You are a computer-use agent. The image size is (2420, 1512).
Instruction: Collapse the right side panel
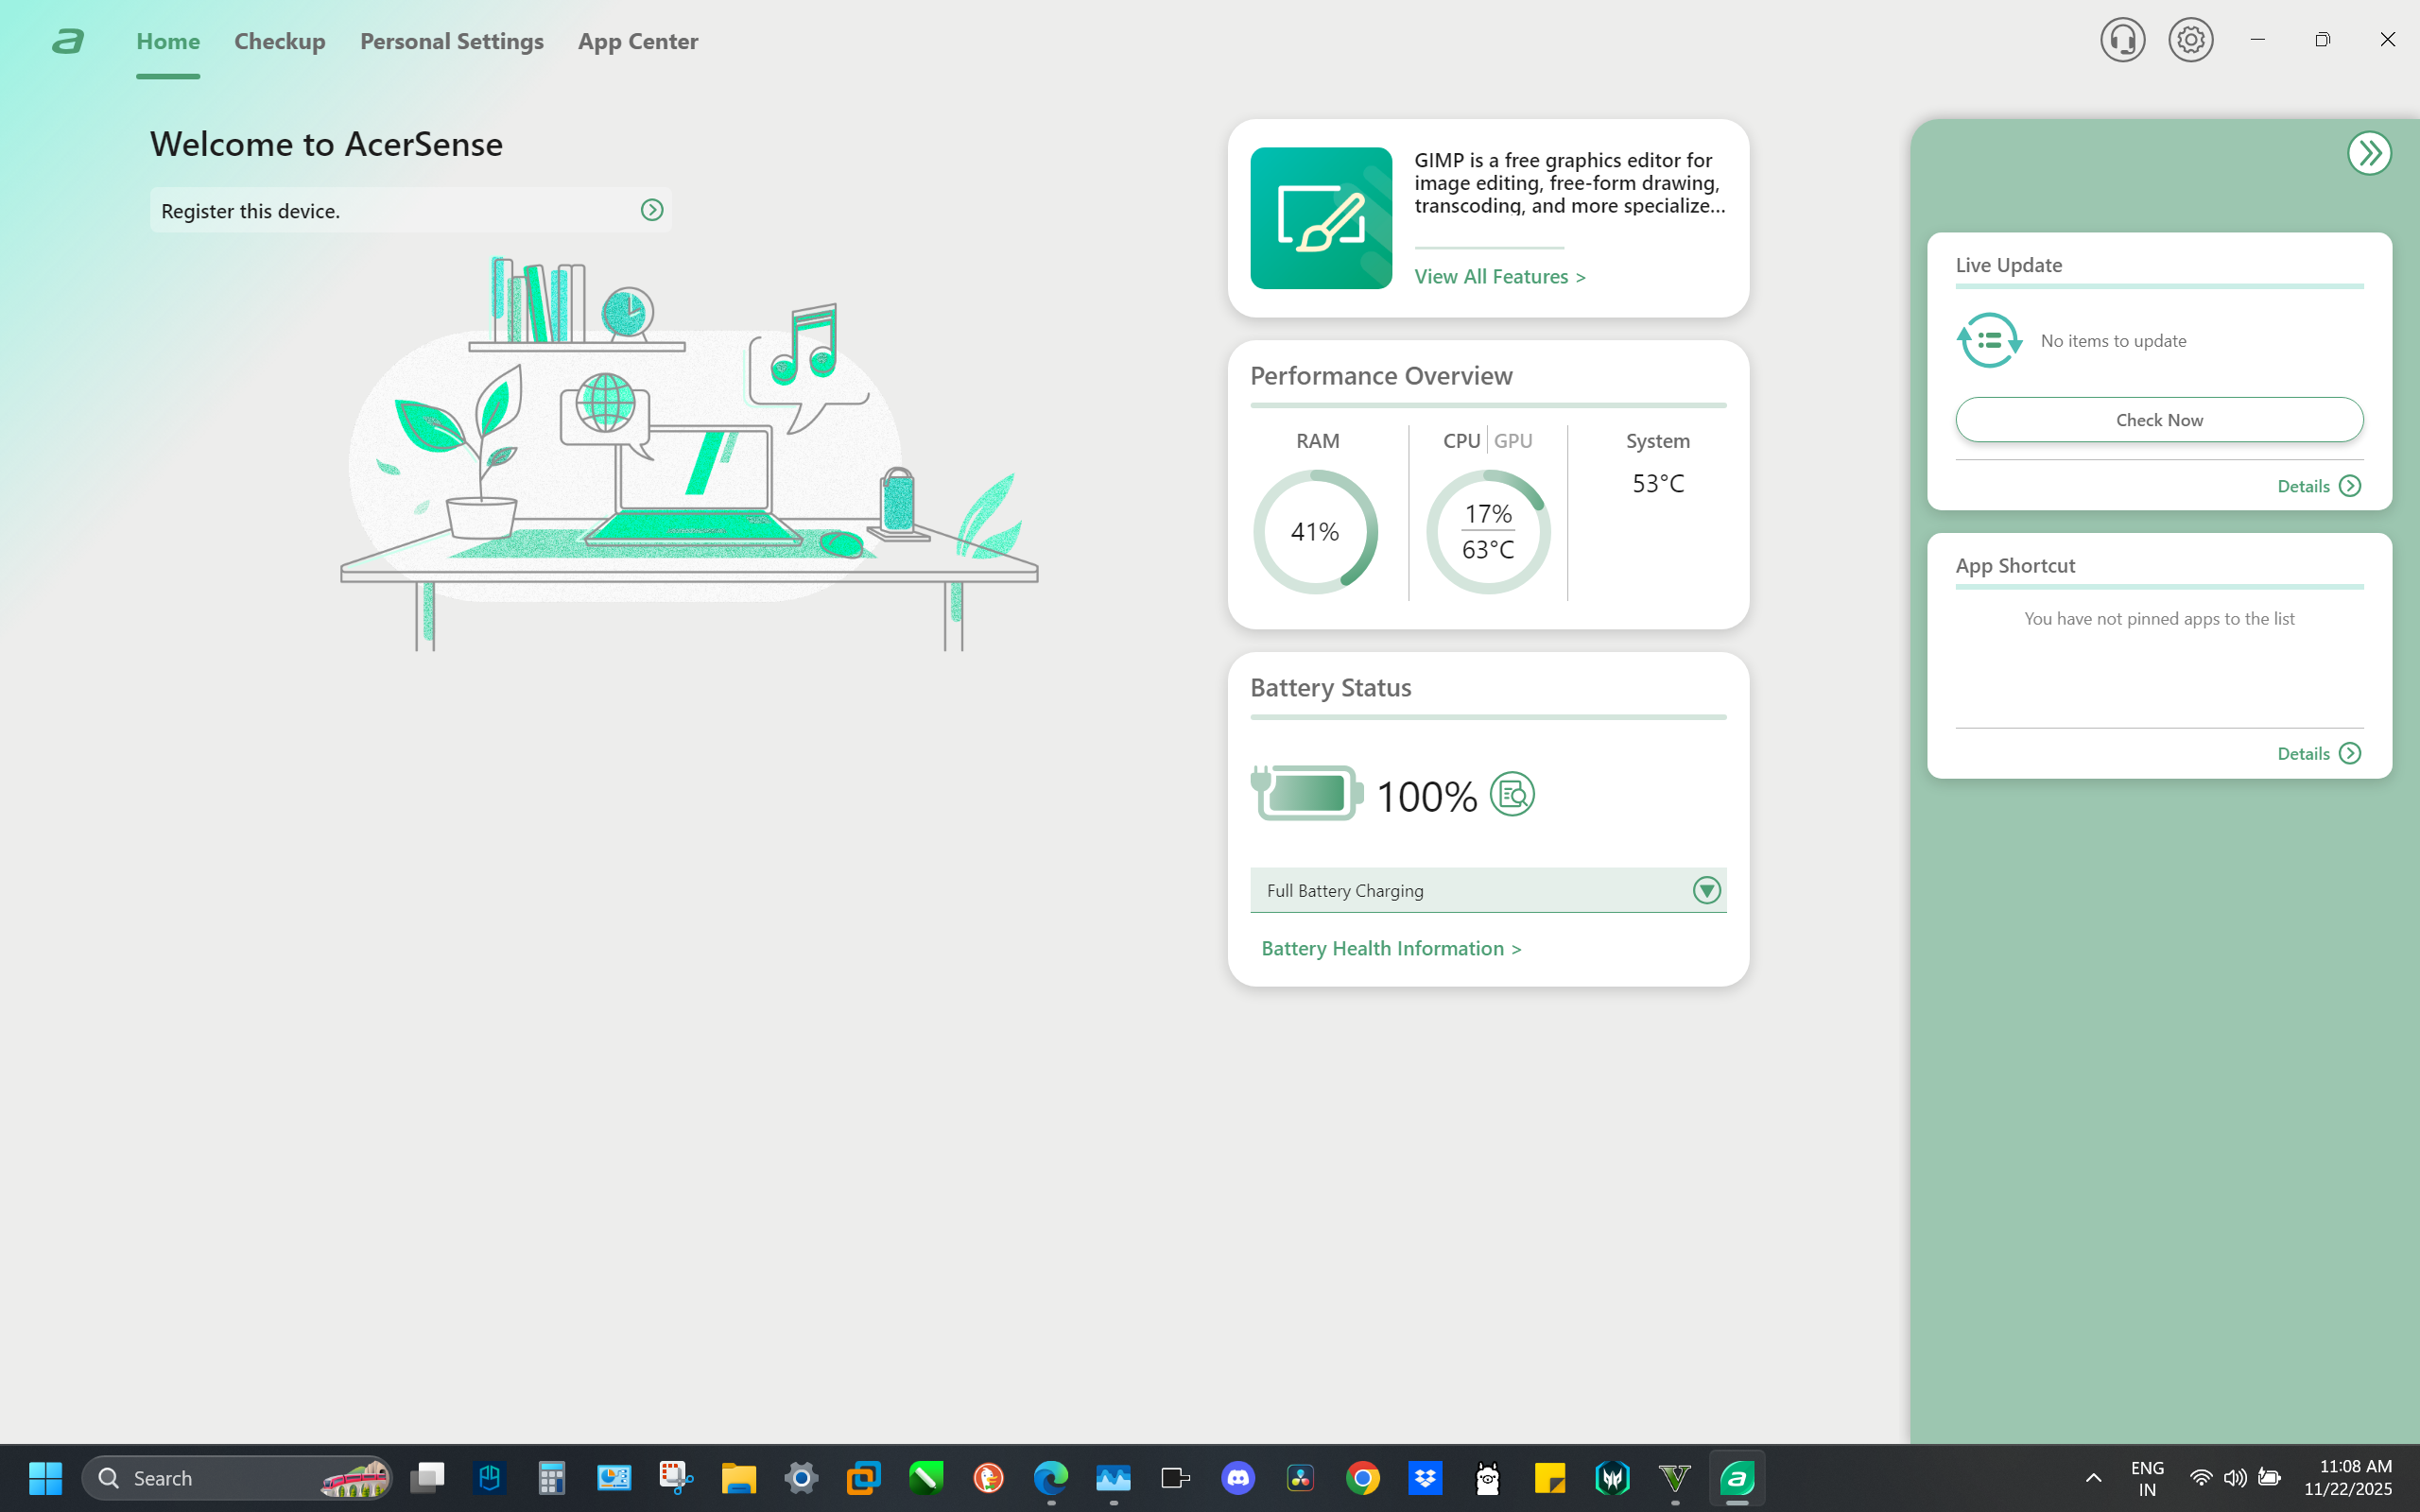2369,153
